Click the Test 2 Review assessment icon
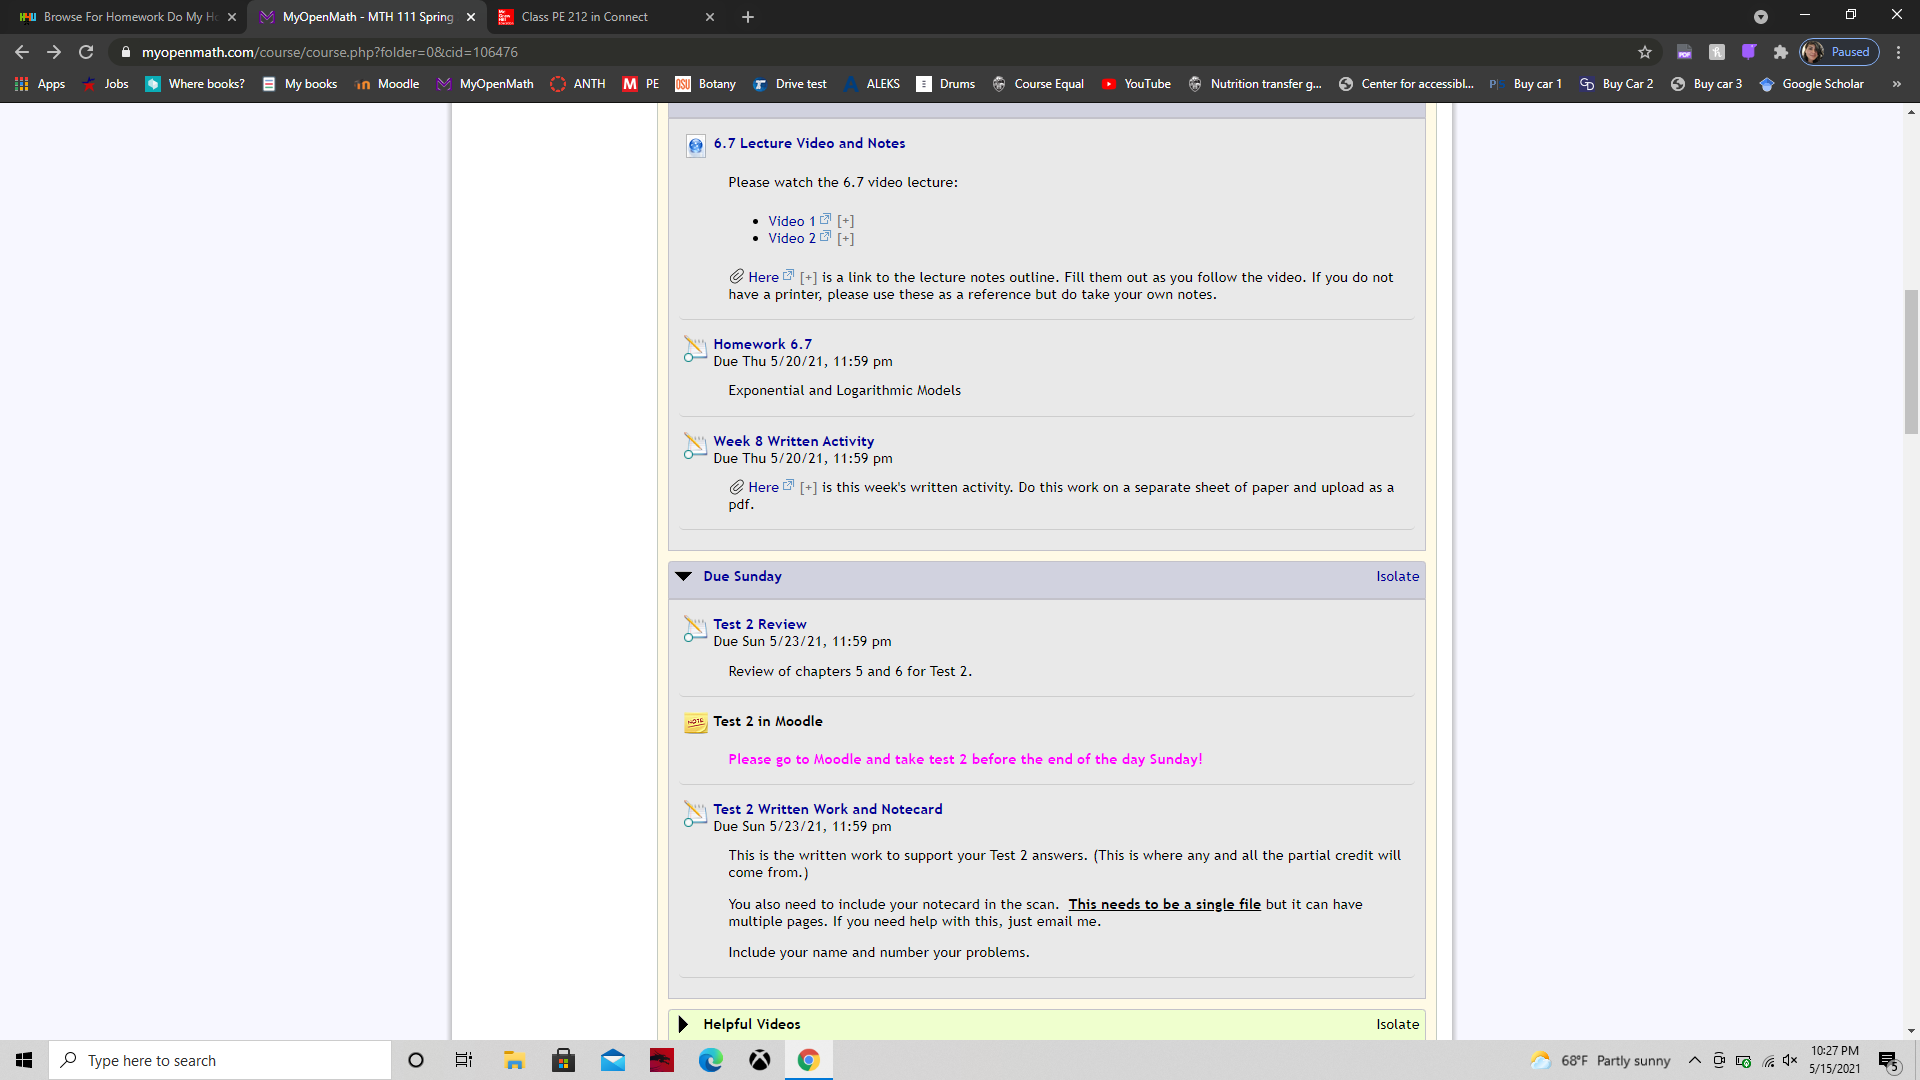Viewport: 1920px width, 1080px height. click(695, 629)
